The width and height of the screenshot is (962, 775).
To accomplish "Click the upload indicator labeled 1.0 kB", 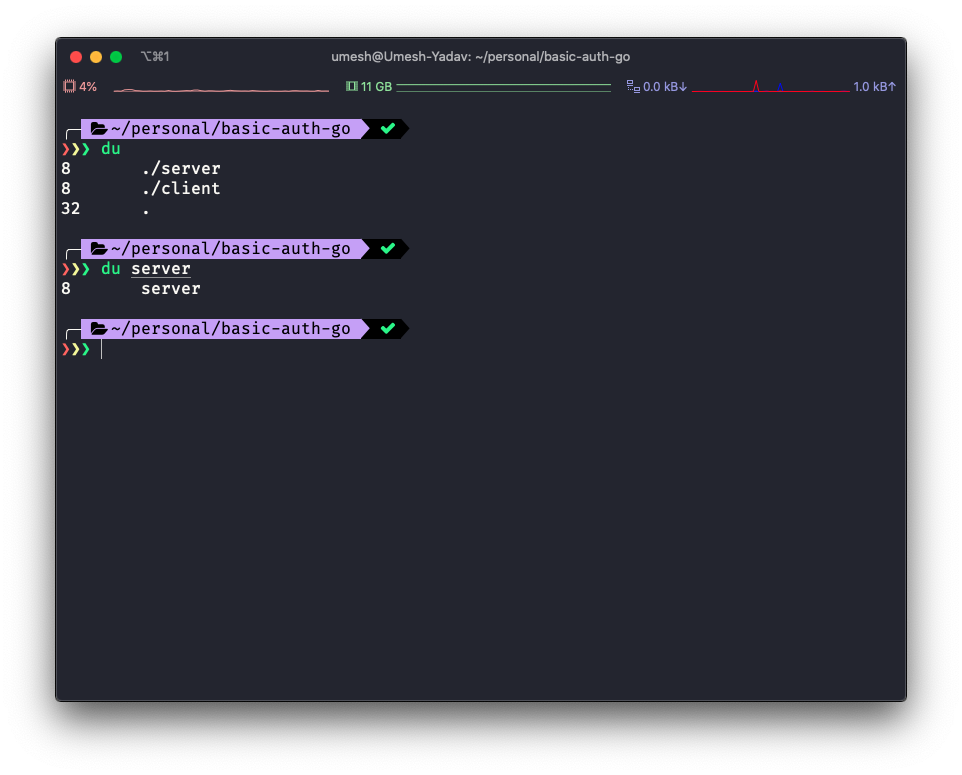I will pyautogui.click(x=874, y=87).
